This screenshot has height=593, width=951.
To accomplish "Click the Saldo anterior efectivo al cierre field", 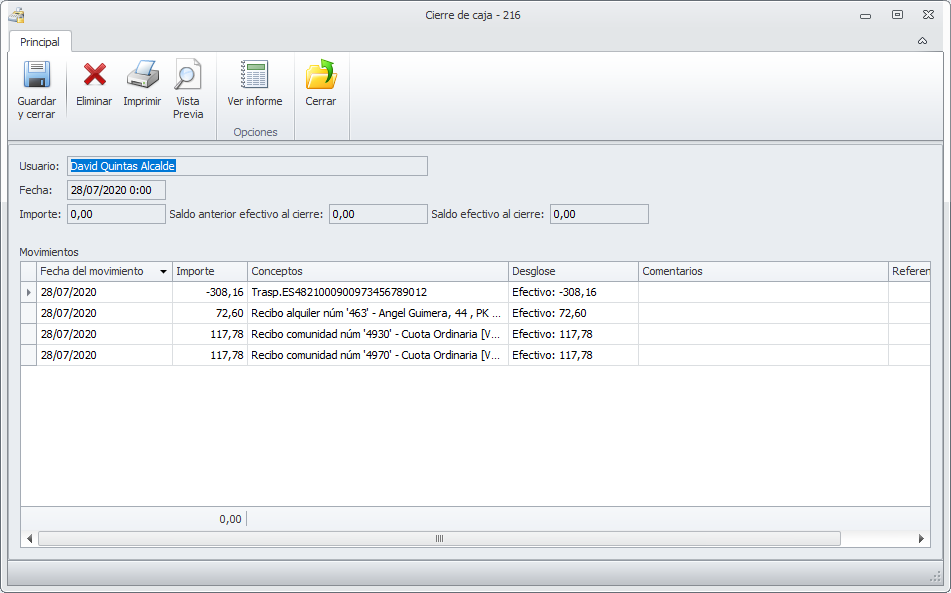I will click(378, 214).
